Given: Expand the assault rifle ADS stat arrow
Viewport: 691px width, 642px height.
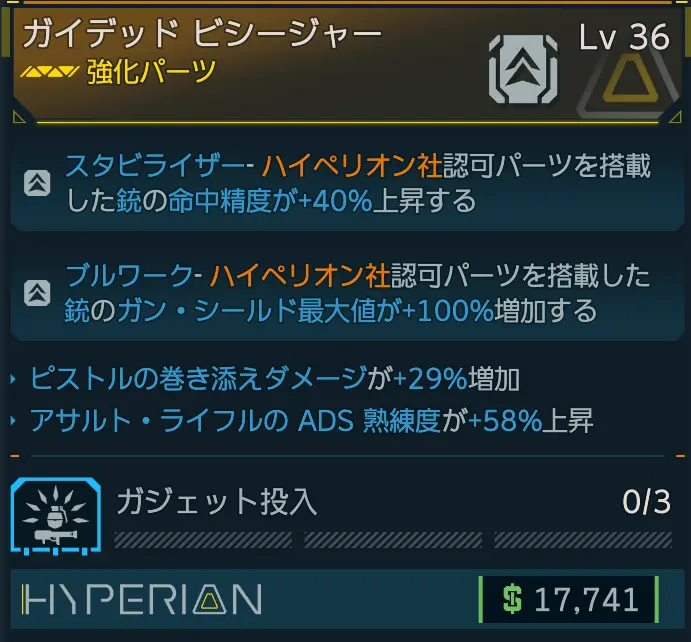Looking at the screenshot, I should click(x=13, y=421).
